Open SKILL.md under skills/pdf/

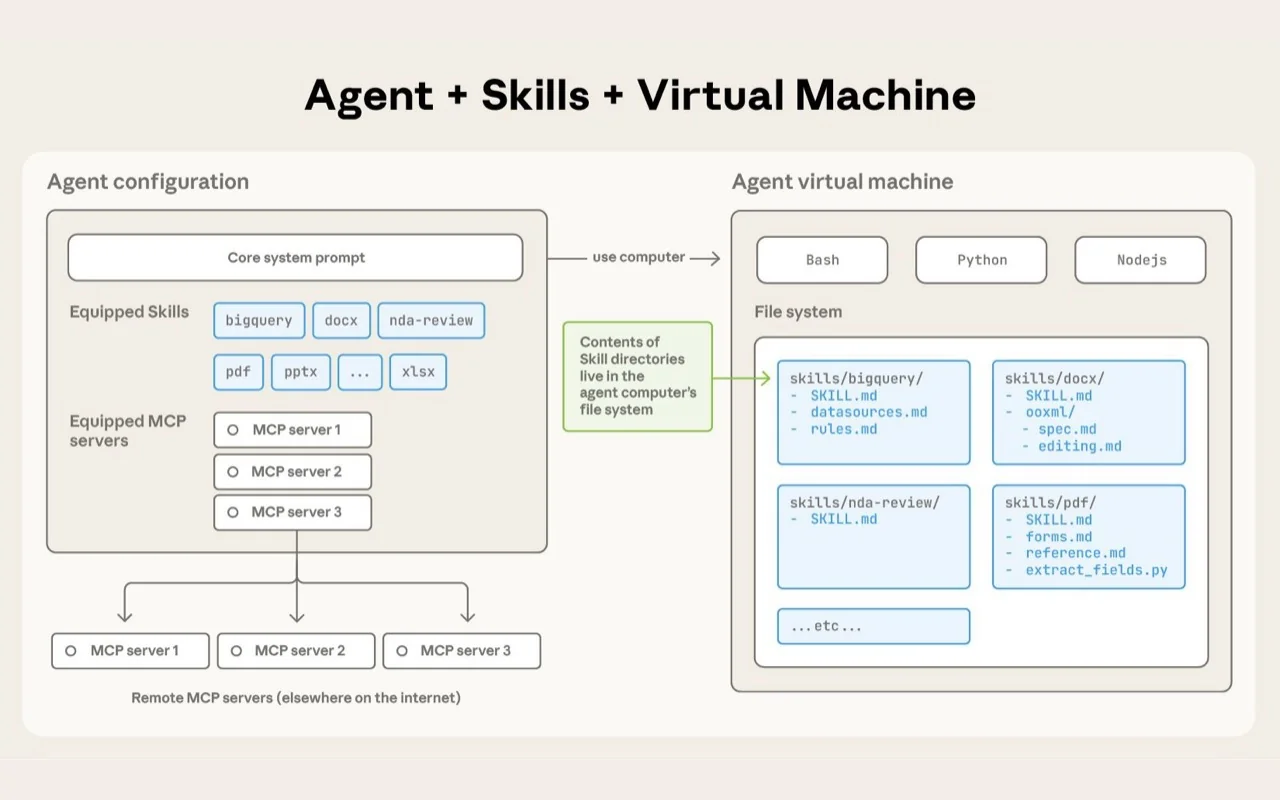(1059, 520)
